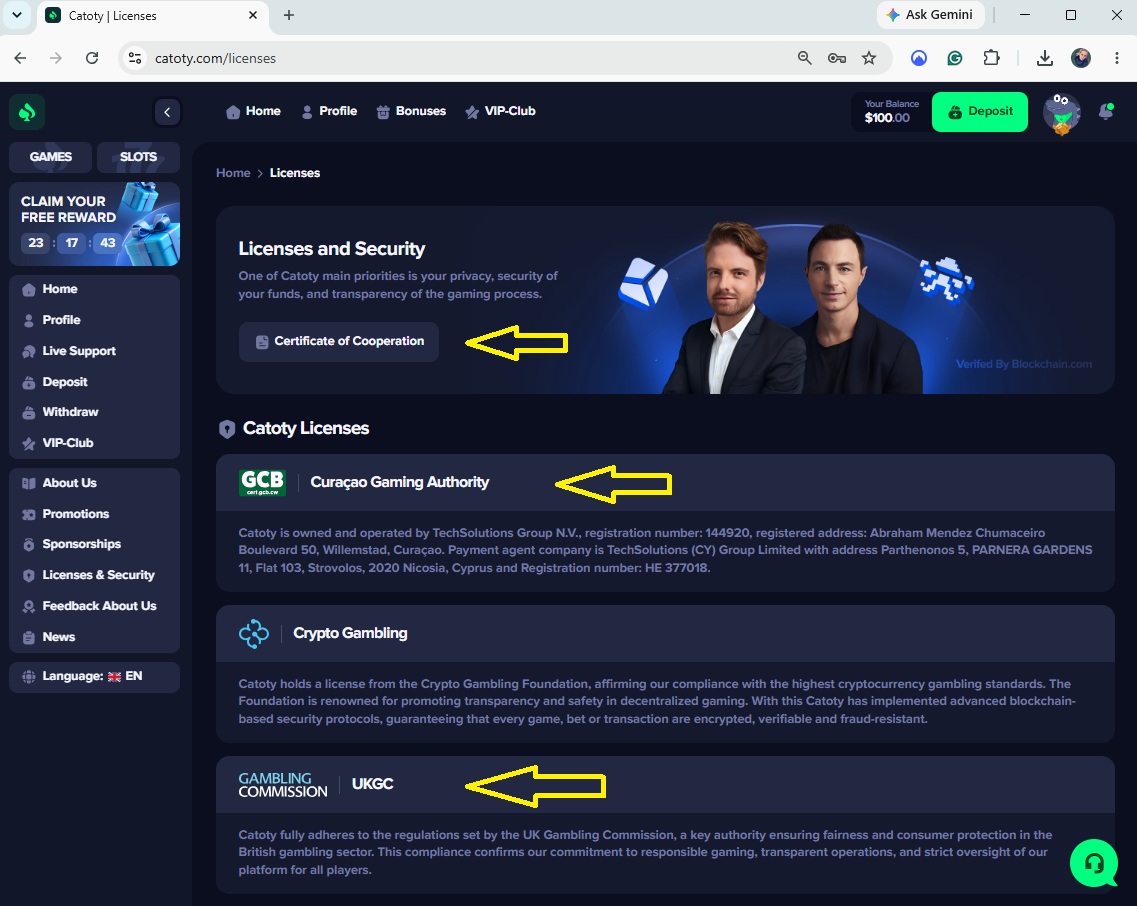Open Licenses & Security in the sidebar

click(94, 575)
